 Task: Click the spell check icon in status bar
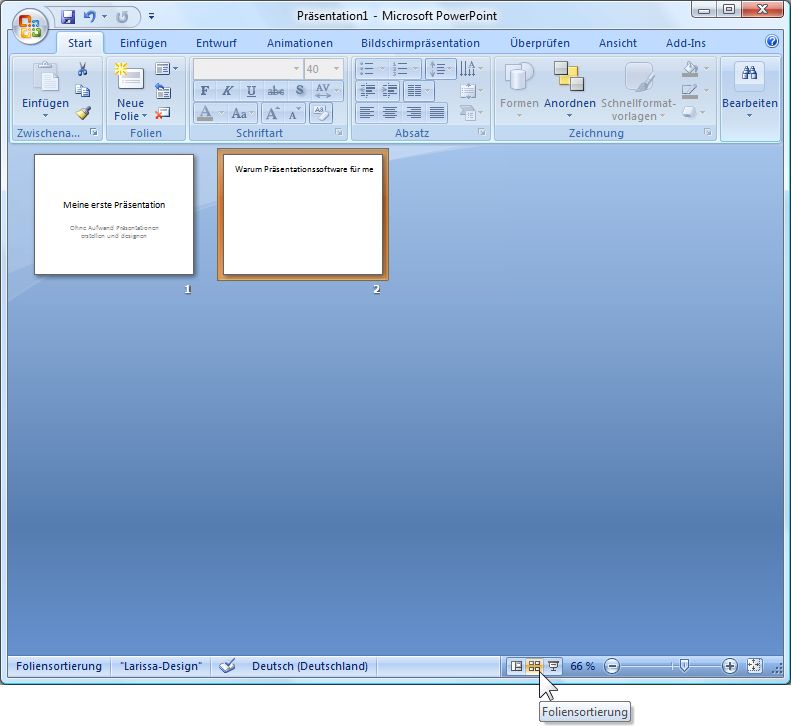(227, 666)
